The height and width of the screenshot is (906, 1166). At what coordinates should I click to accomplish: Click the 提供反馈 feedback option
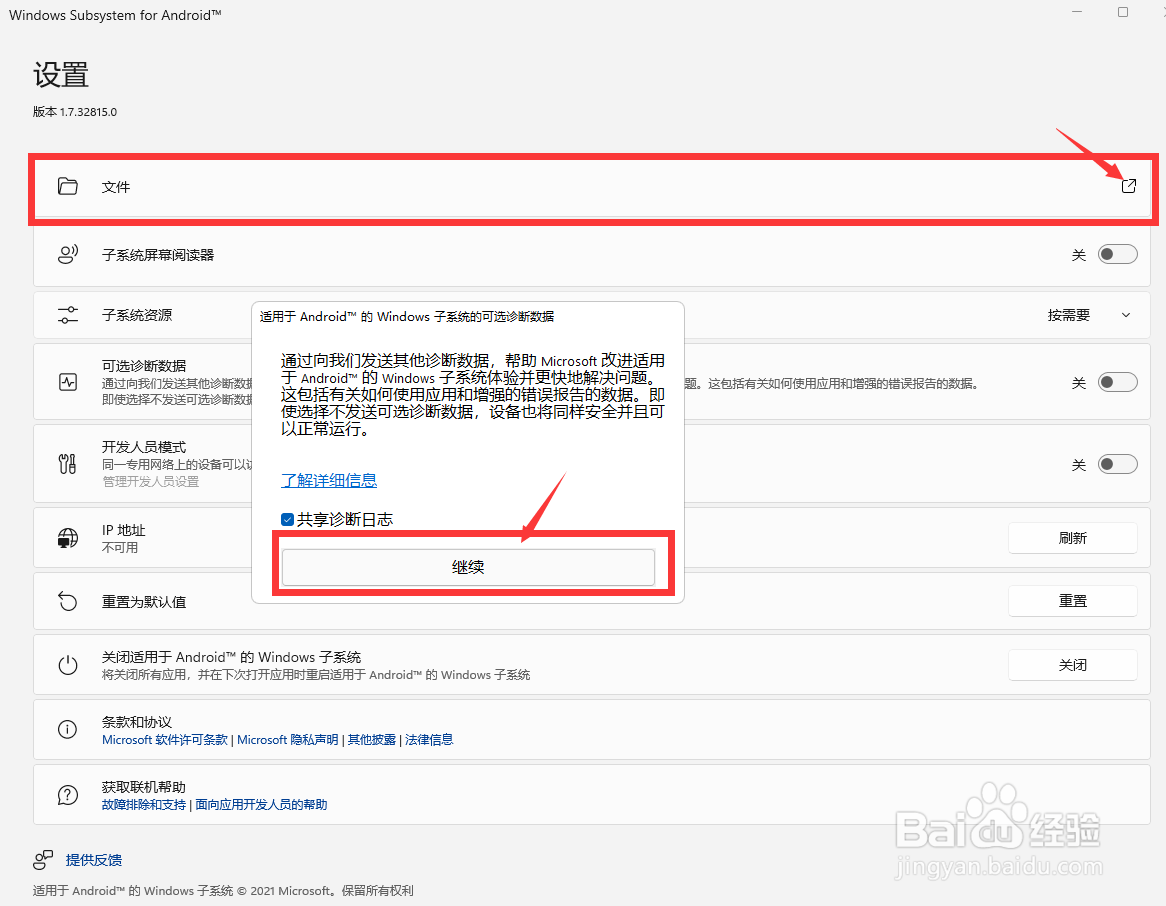[x=94, y=859]
